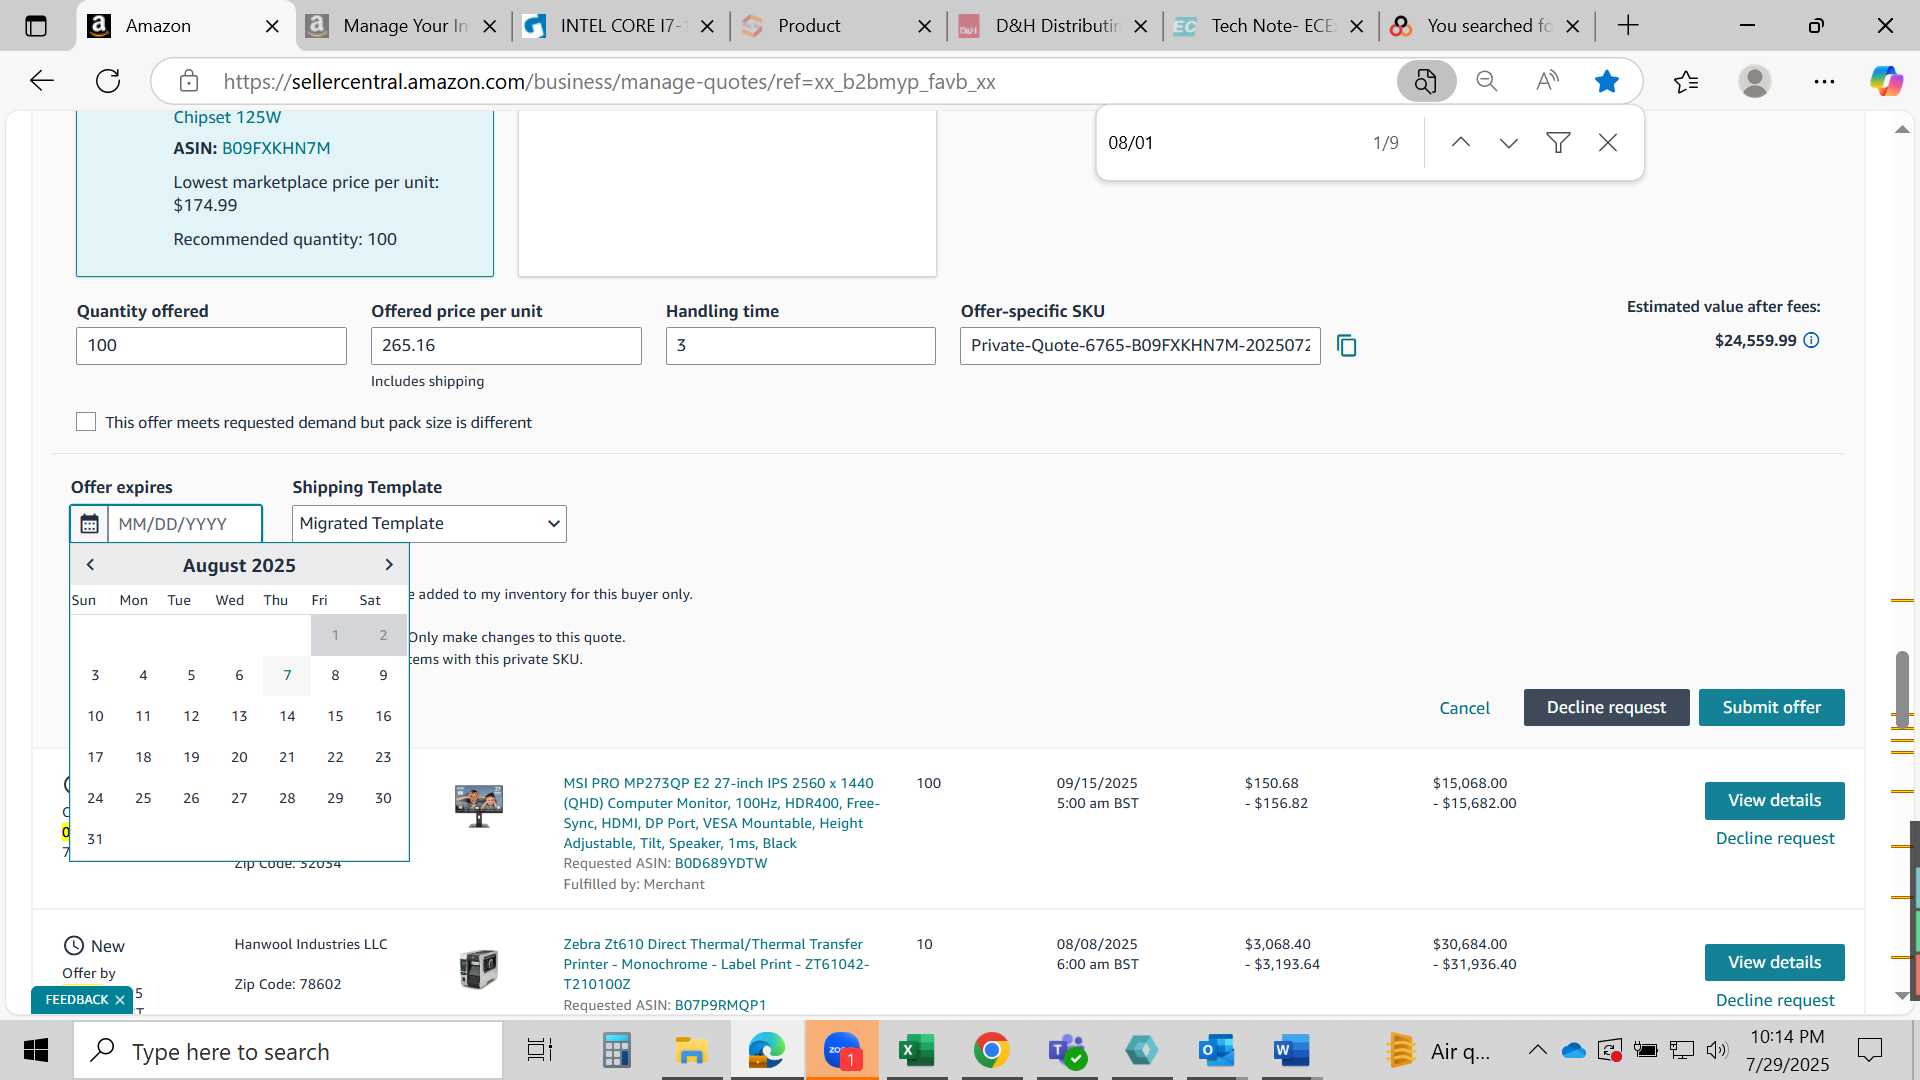Click Offered price per unit field
Image resolution: width=1920 pixels, height=1080 pixels.
tap(506, 346)
